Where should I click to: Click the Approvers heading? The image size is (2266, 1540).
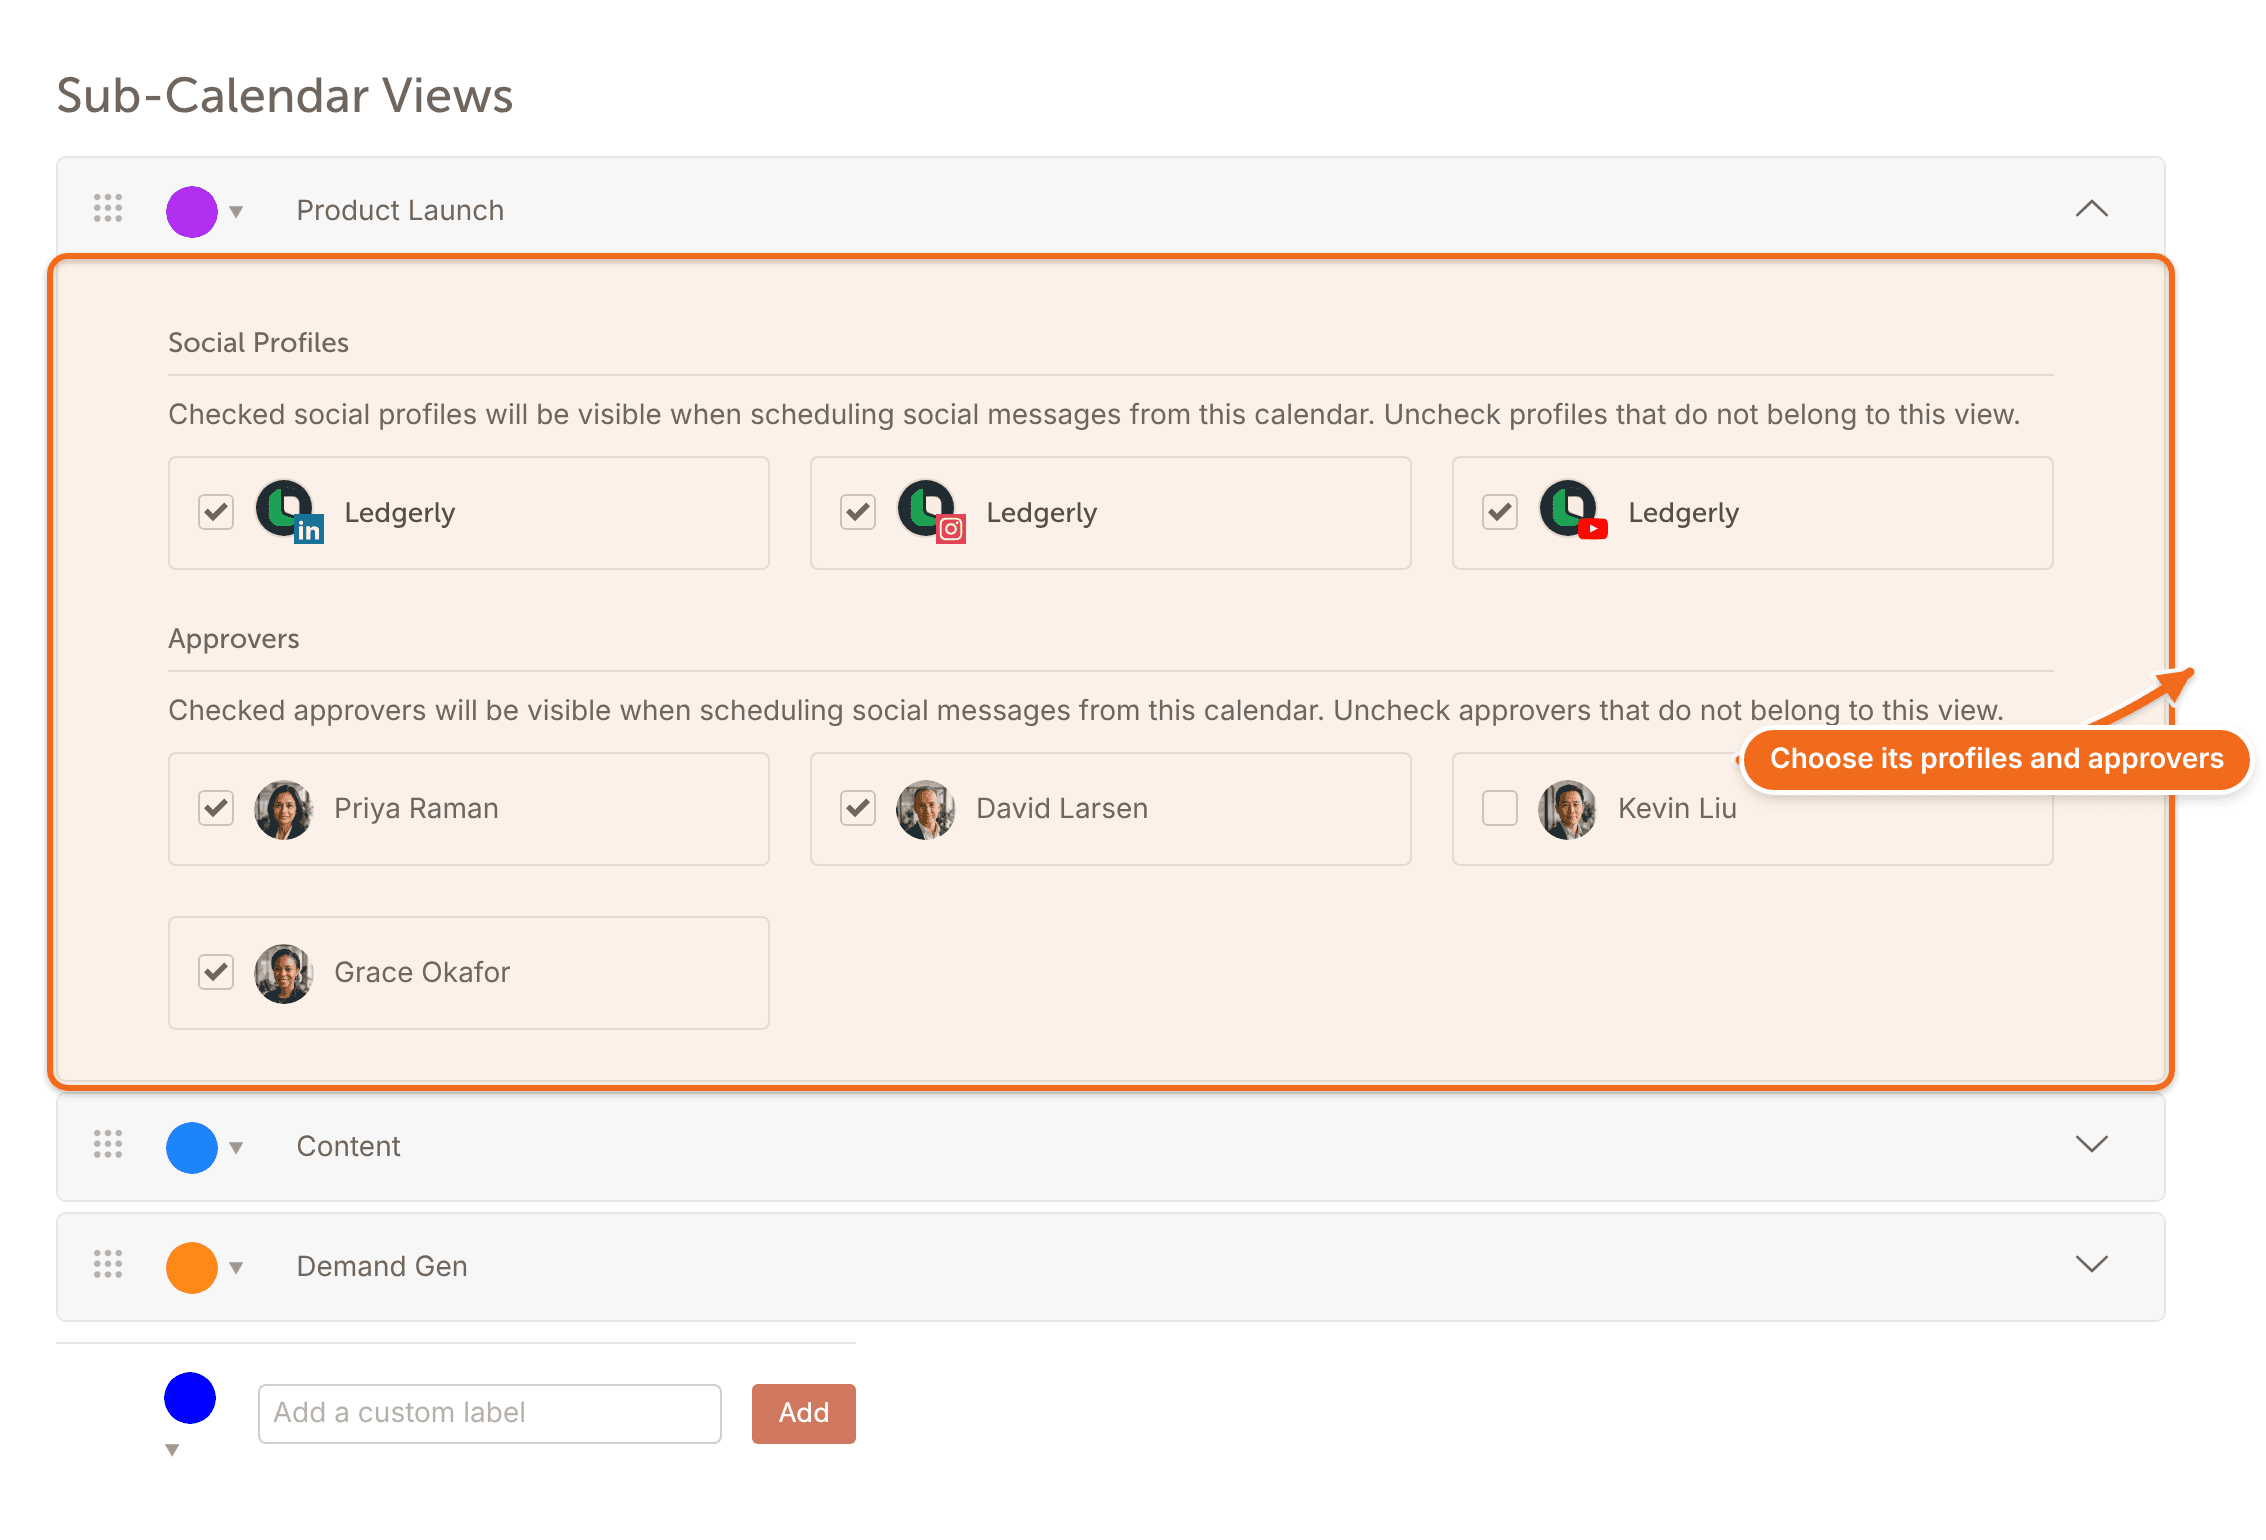234,638
